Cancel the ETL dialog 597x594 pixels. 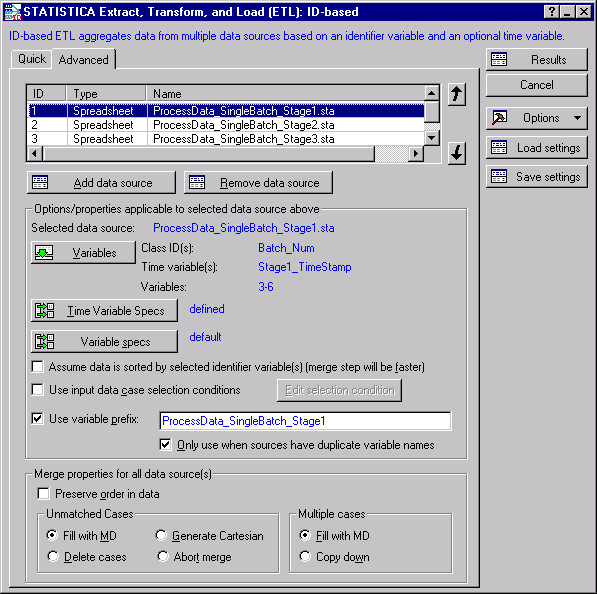(536, 85)
